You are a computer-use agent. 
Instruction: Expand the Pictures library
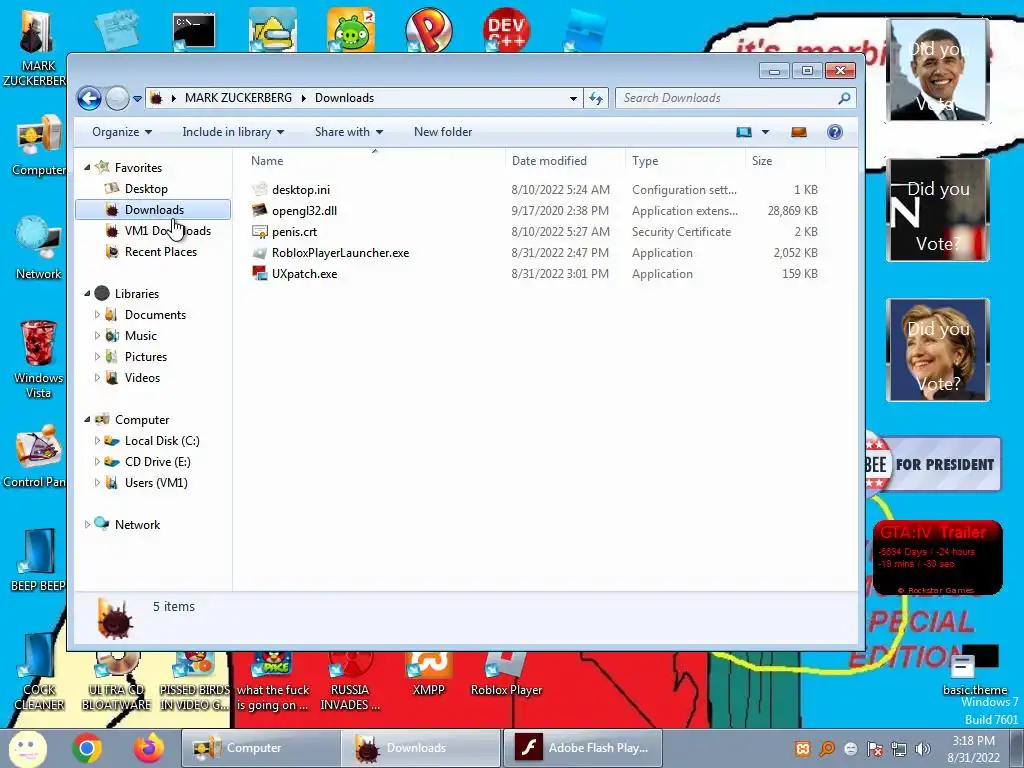click(x=97, y=357)
